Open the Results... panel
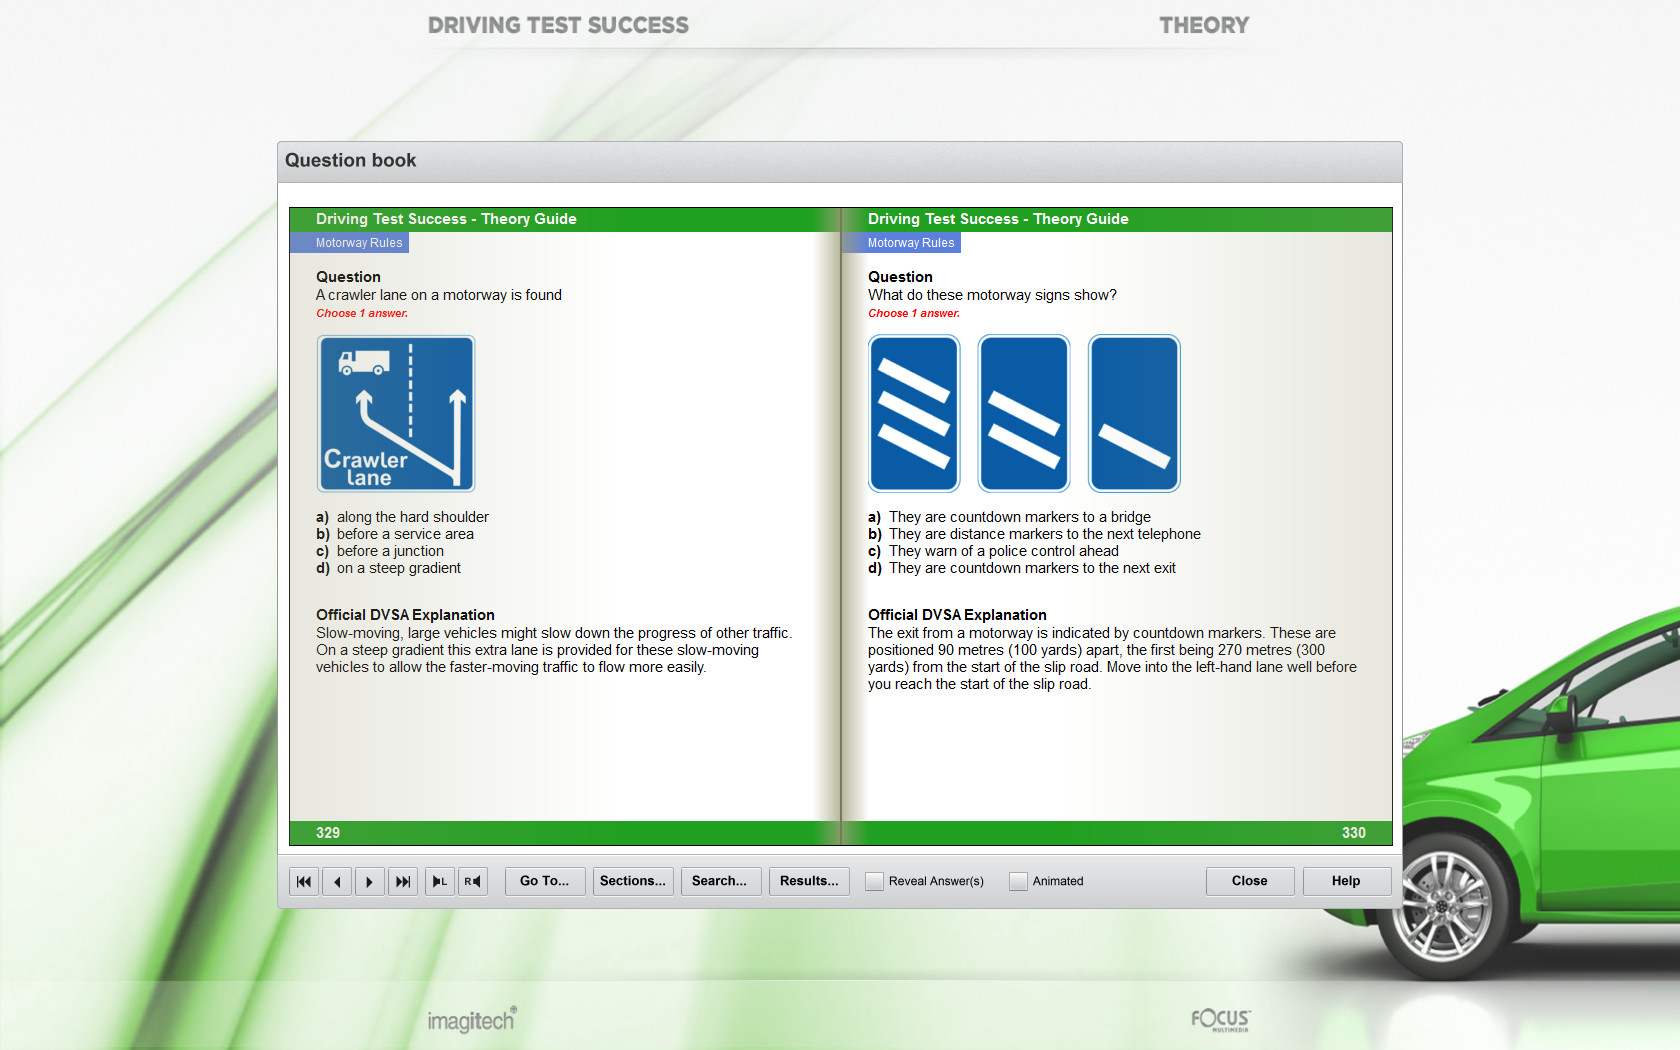1680x1050 pixels. (808, 881)
